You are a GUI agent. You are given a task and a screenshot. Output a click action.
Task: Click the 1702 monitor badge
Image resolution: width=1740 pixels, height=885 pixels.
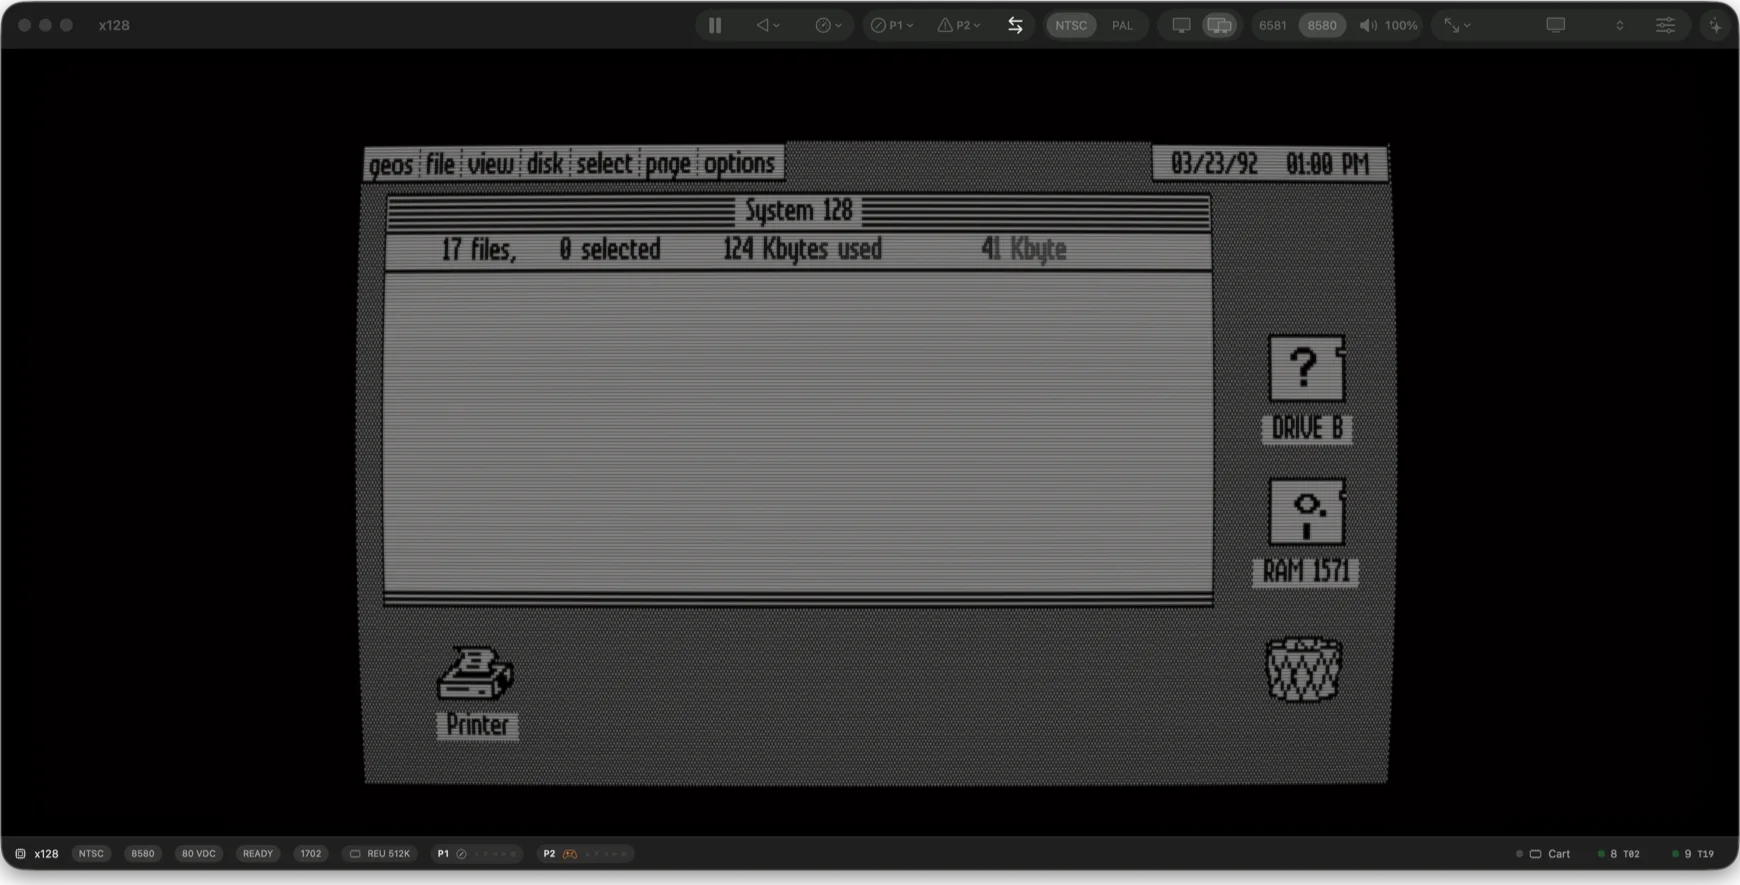(x=311, y=854)
